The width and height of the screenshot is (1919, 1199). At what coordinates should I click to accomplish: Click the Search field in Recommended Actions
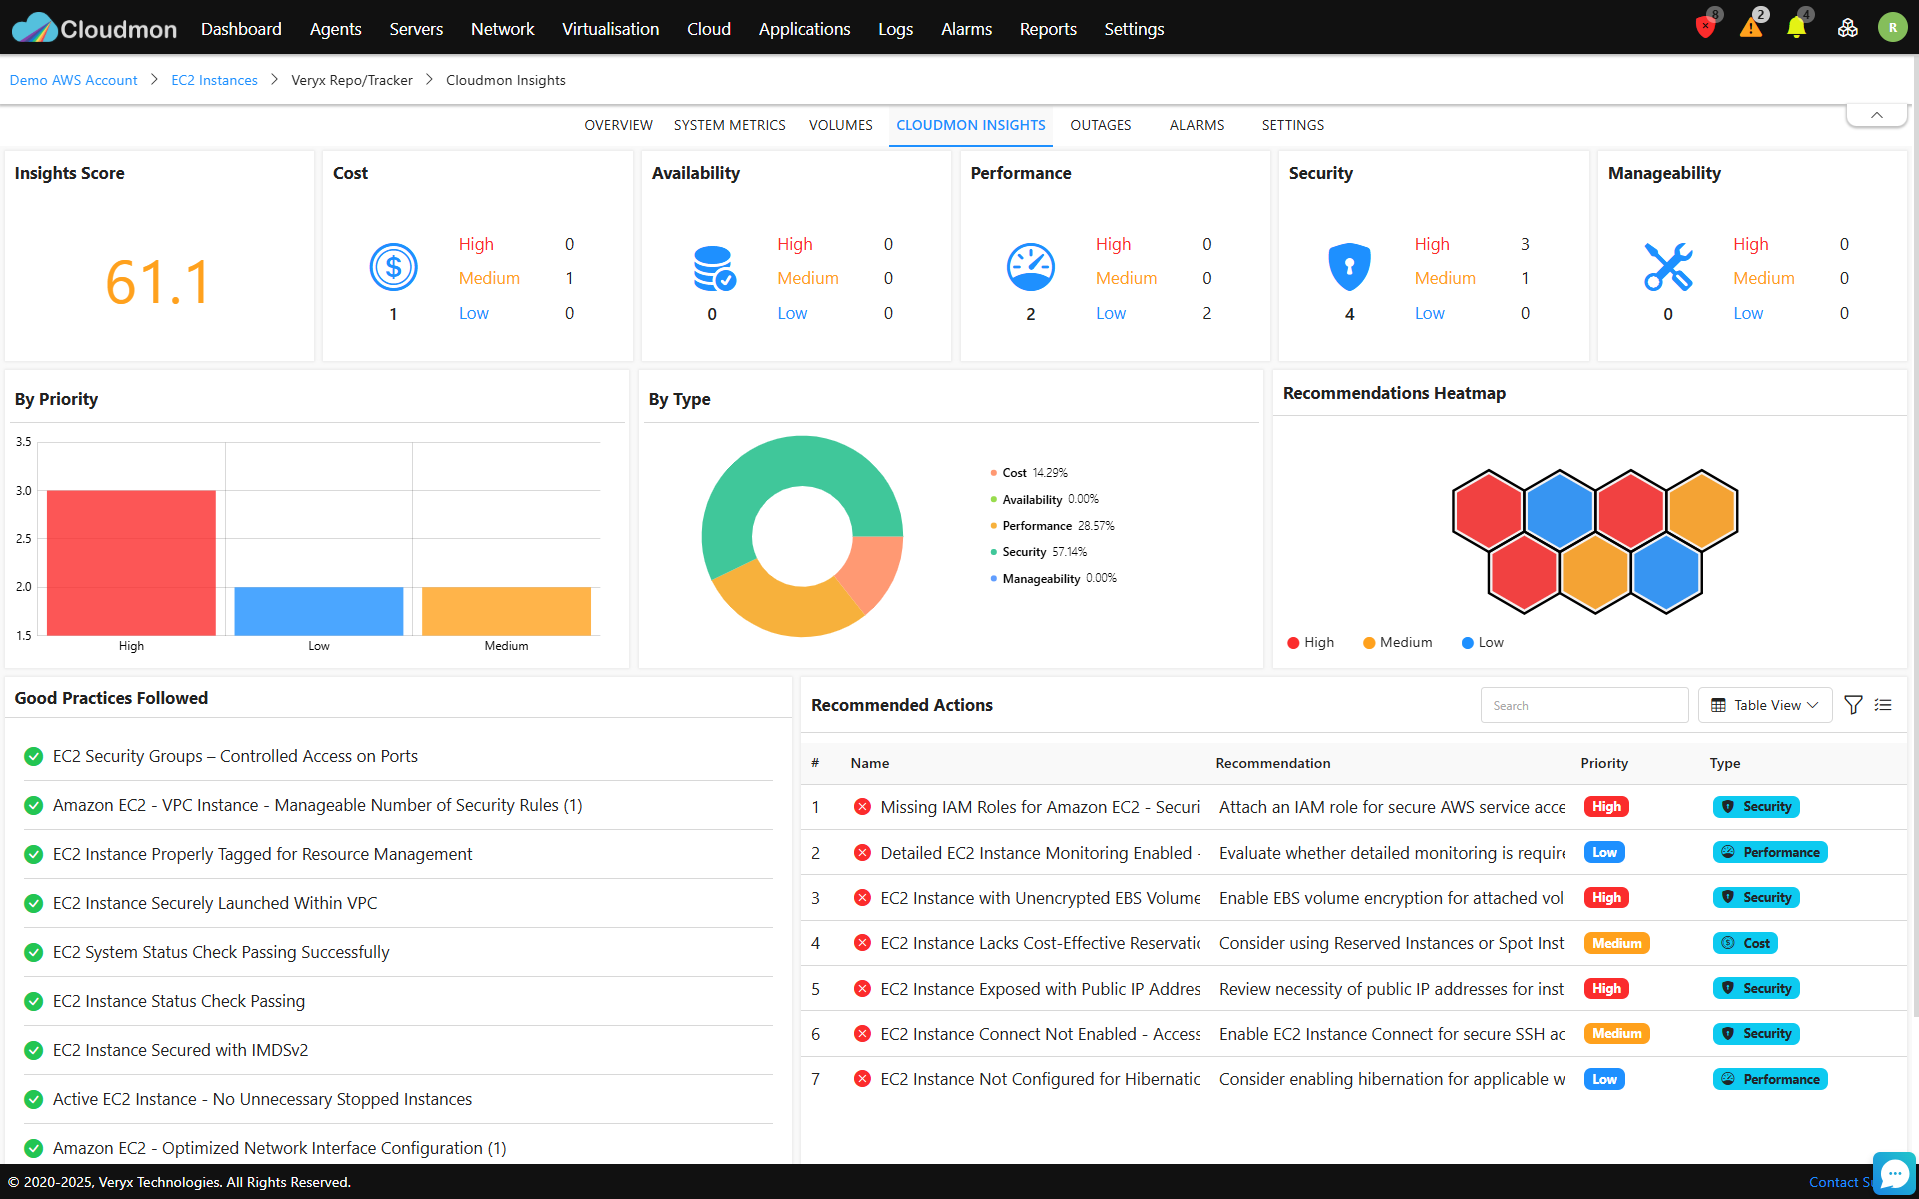[x=1584, y=705]
